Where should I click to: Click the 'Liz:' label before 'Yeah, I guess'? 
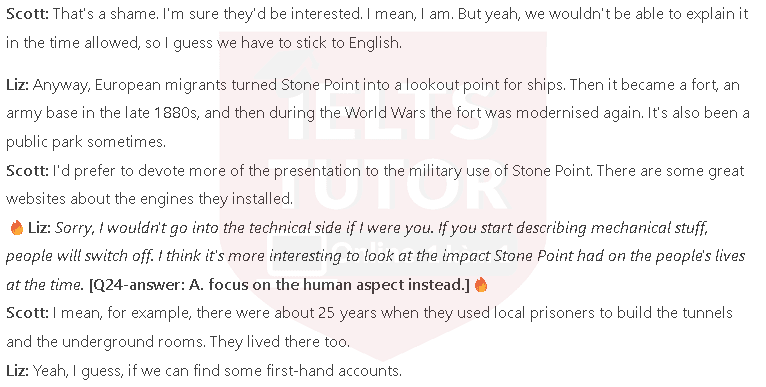[x=18, y=371]
